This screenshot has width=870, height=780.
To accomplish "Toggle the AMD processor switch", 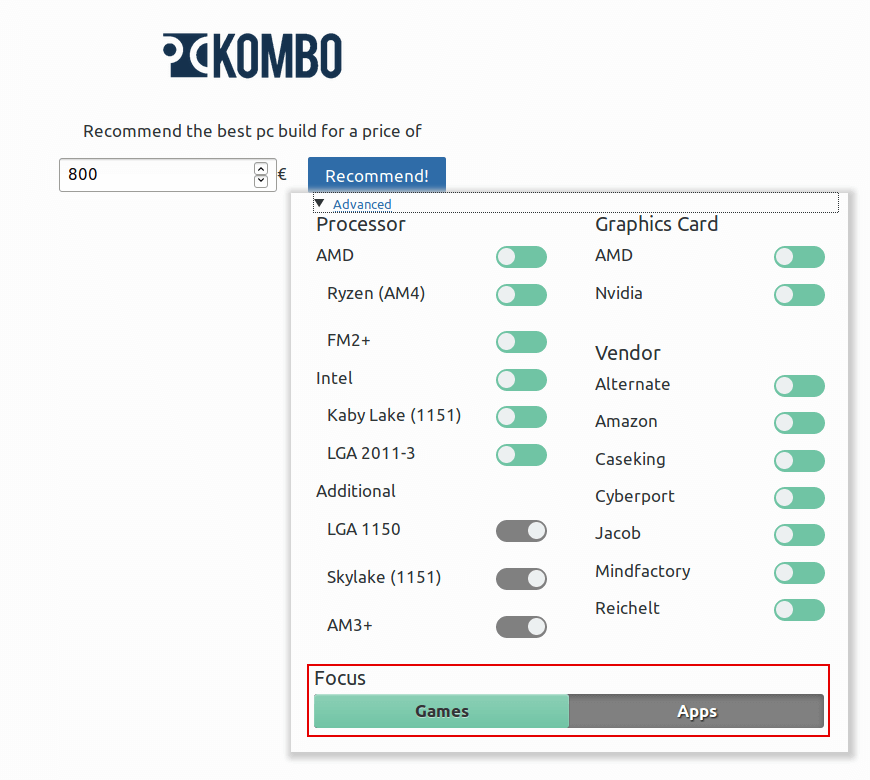I will 521,257.
